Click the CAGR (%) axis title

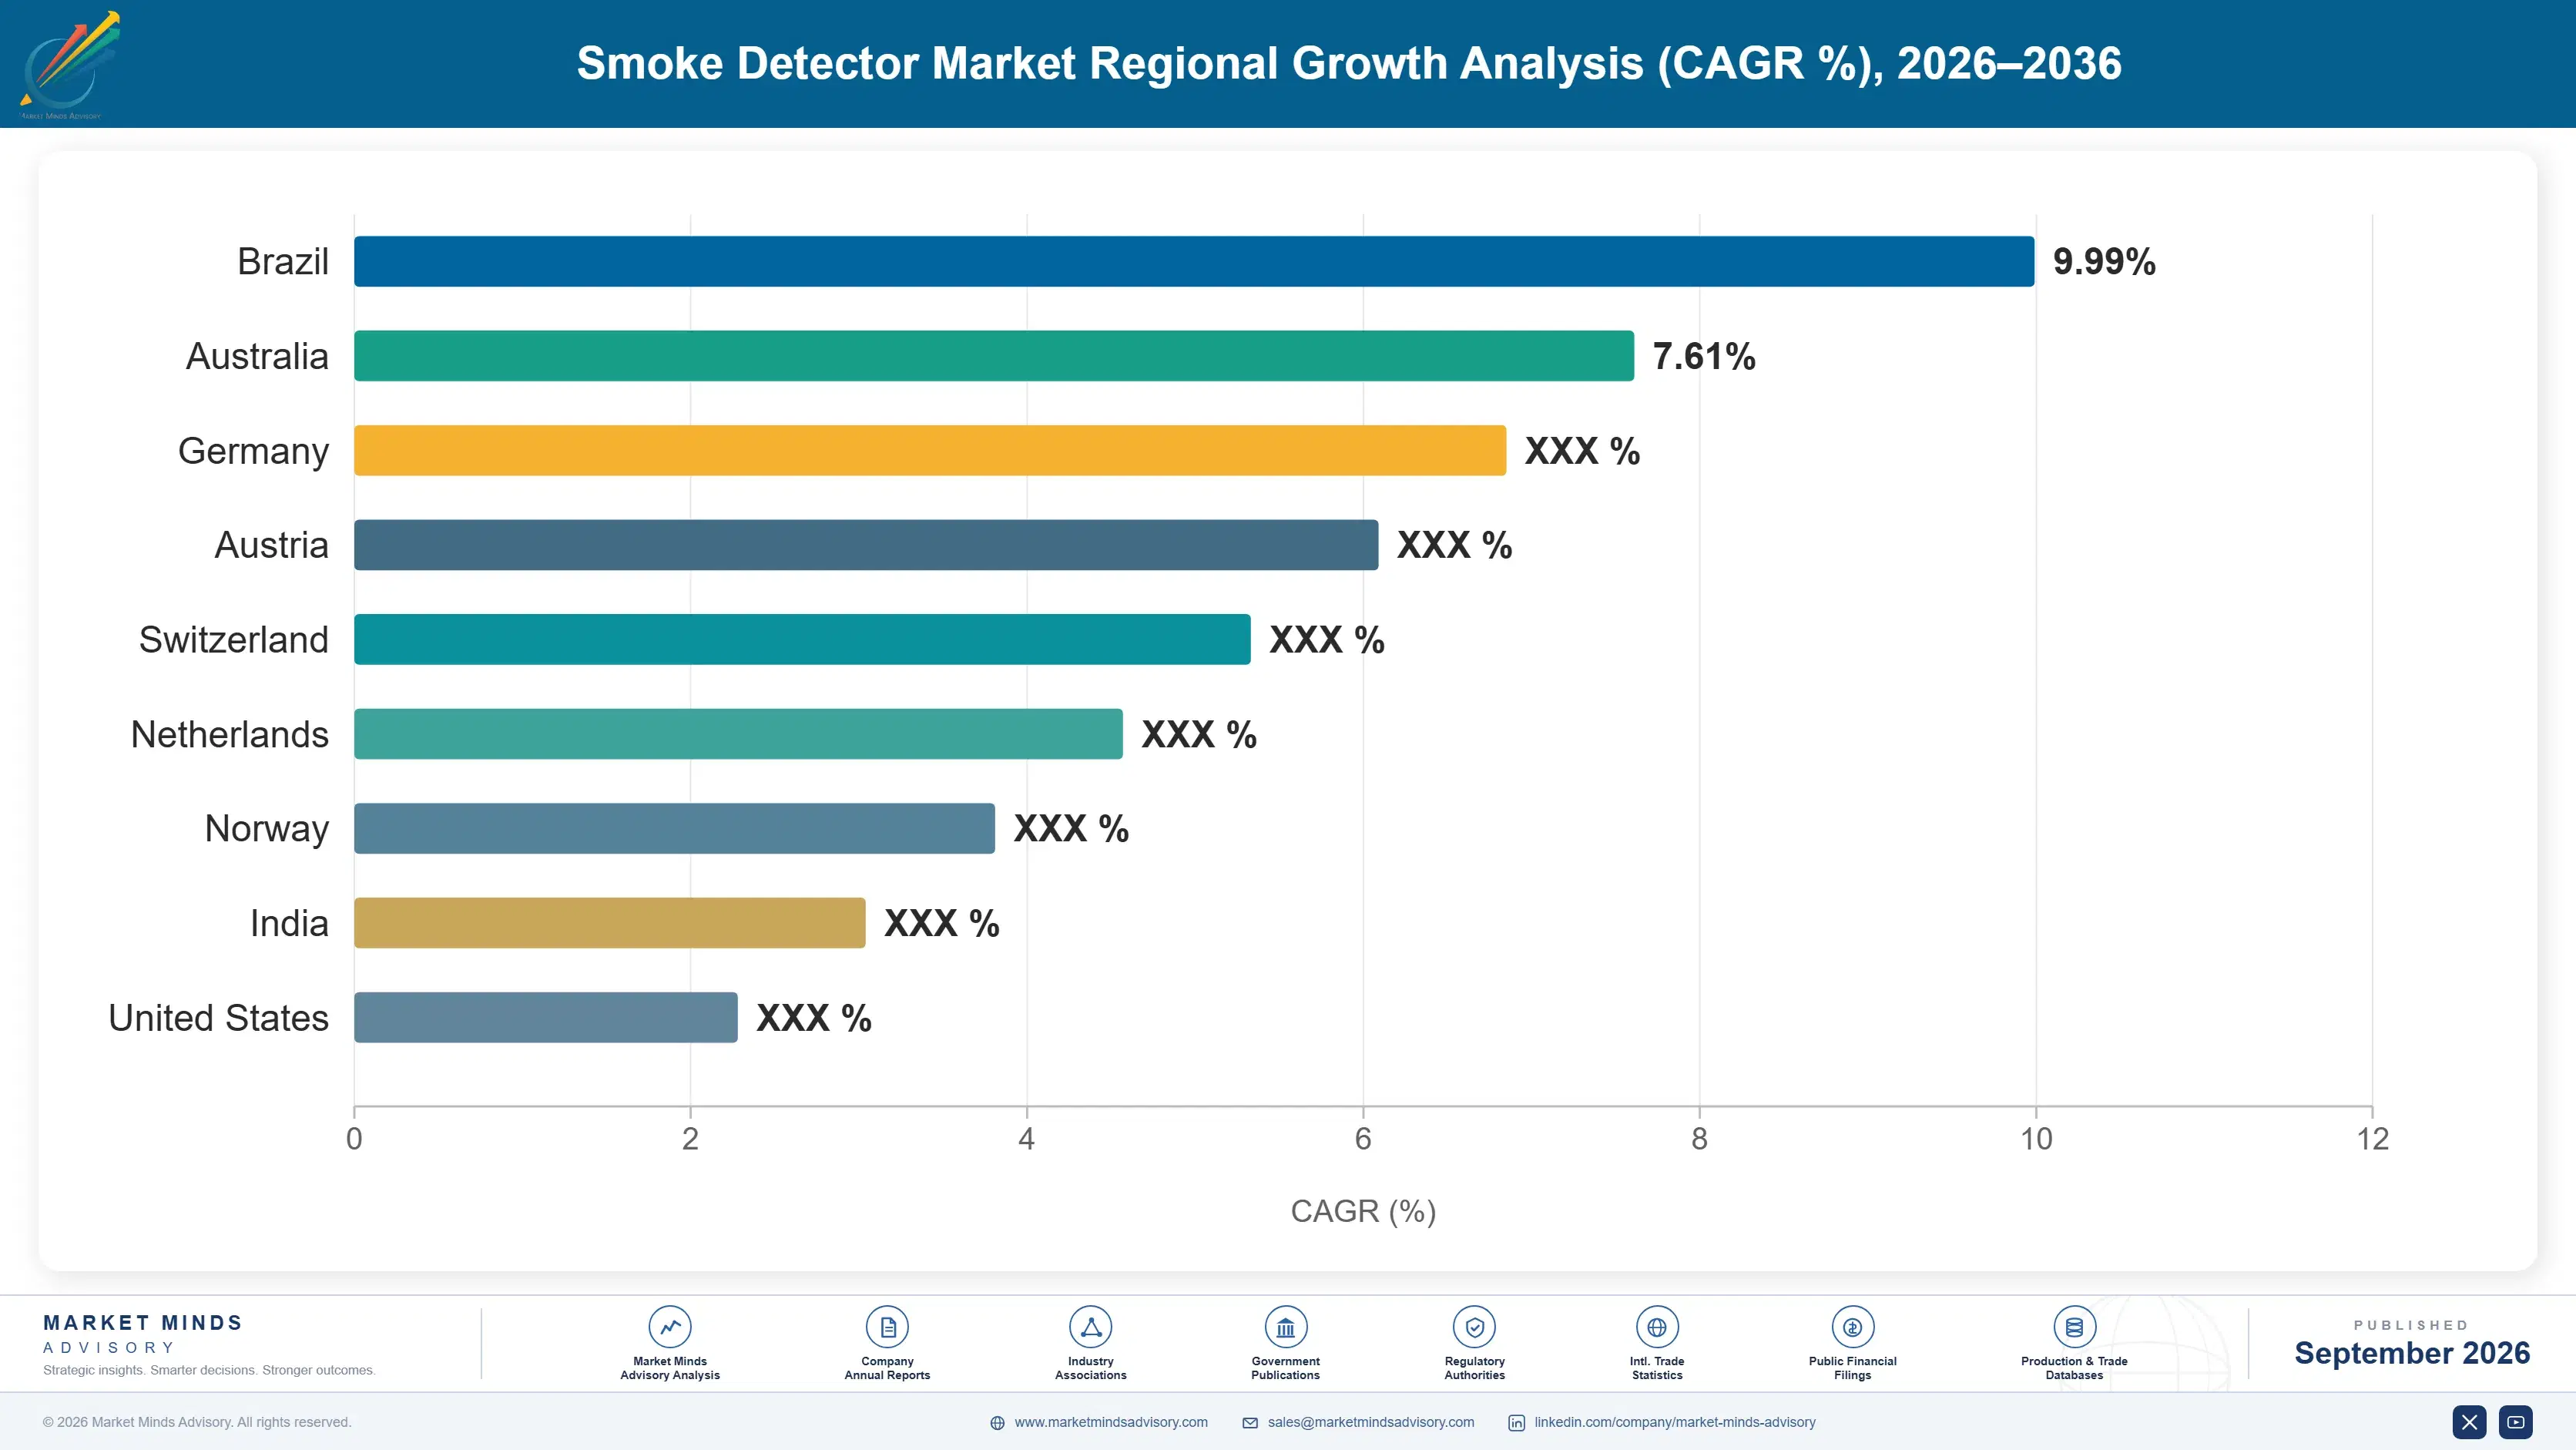pyautogui.click(x=1363, y=1211)
